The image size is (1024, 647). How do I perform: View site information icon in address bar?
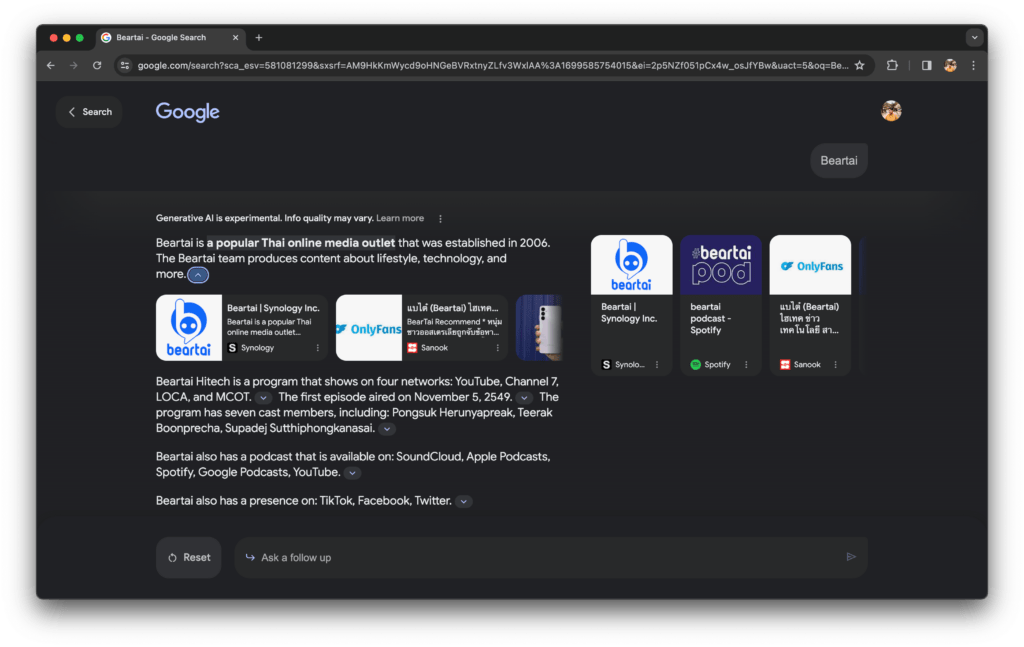point(125,65)
